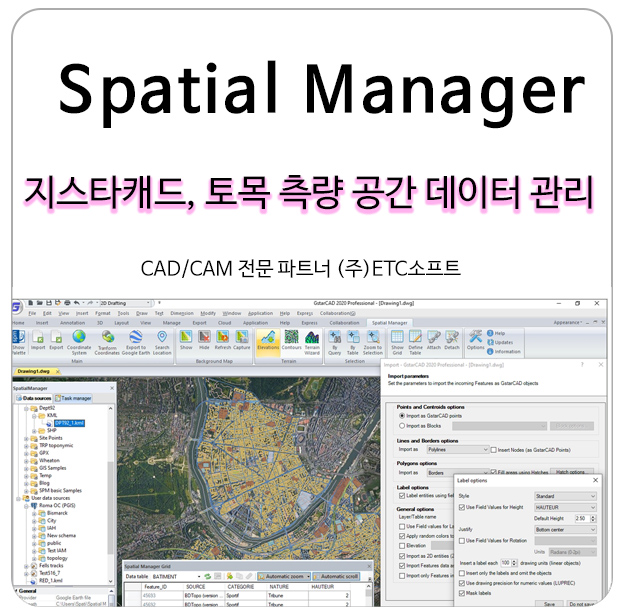Click the Export icon in the Main ribbon group
The image size is (624, 615).
point(56,340)
